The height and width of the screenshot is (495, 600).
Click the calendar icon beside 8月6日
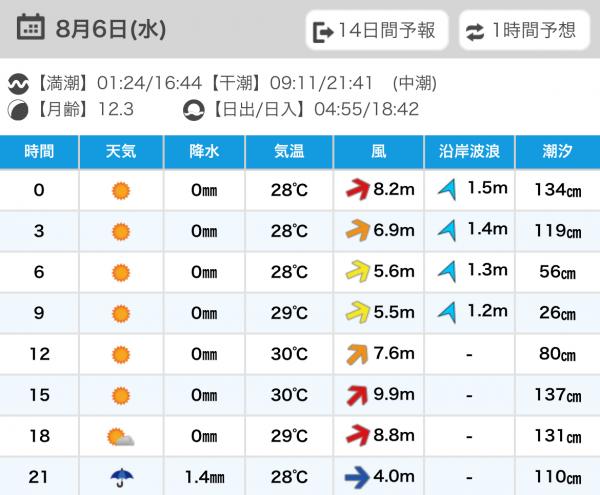[31, 27]
